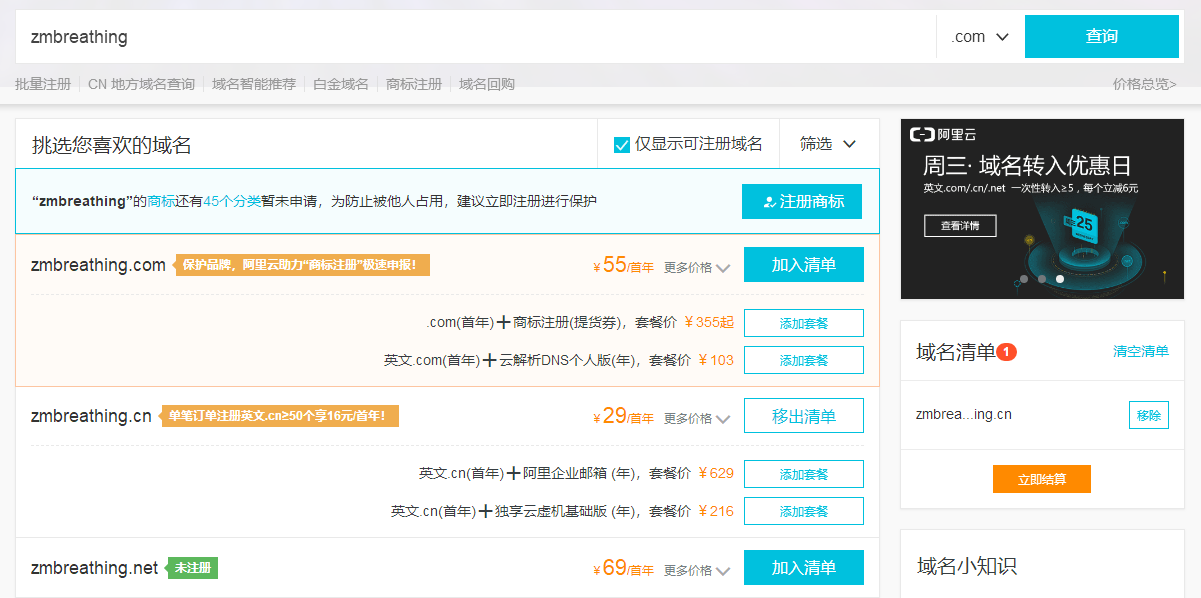
Task: Click zmbreathing.cn domain name text
Action: pyautogui.click(x=91, y=416)
